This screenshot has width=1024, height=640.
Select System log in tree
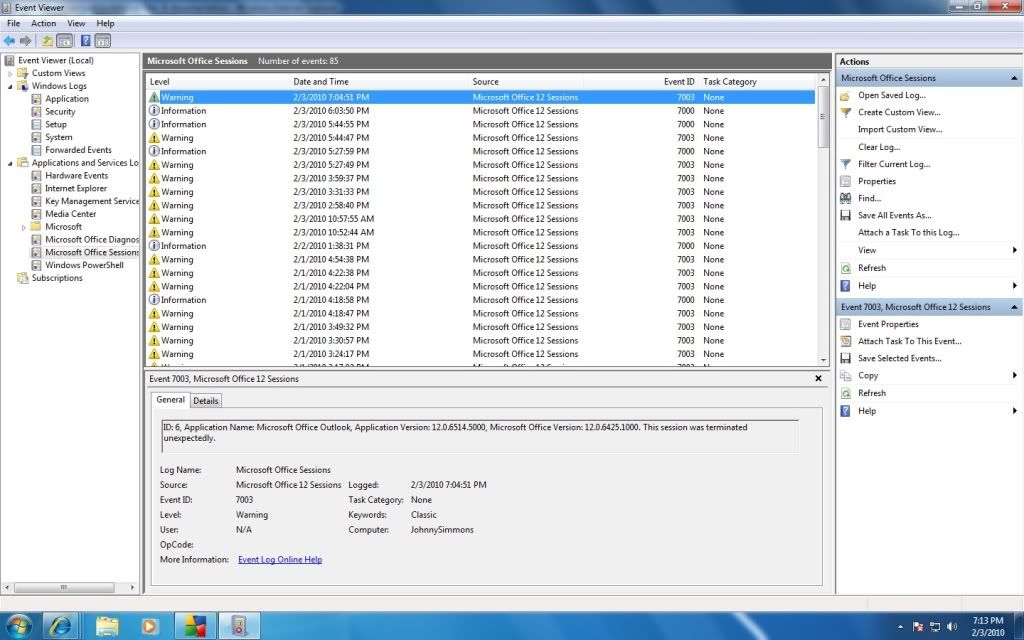[58, 137]
